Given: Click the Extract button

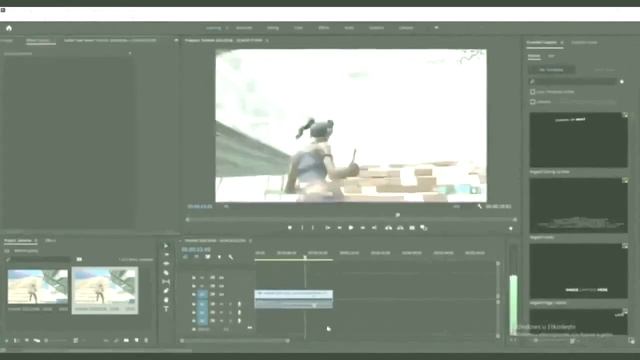Looking at the screenshot, I should [x=400, y=228].
